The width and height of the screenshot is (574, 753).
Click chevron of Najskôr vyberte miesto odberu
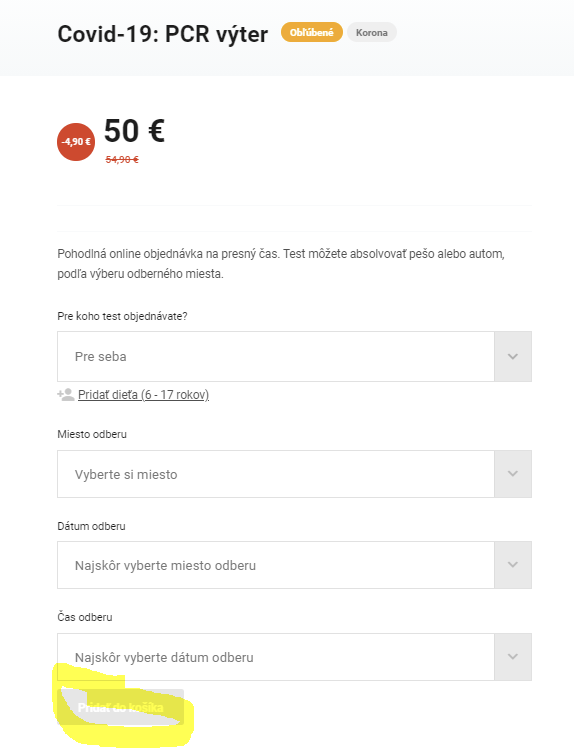point(513,565)
